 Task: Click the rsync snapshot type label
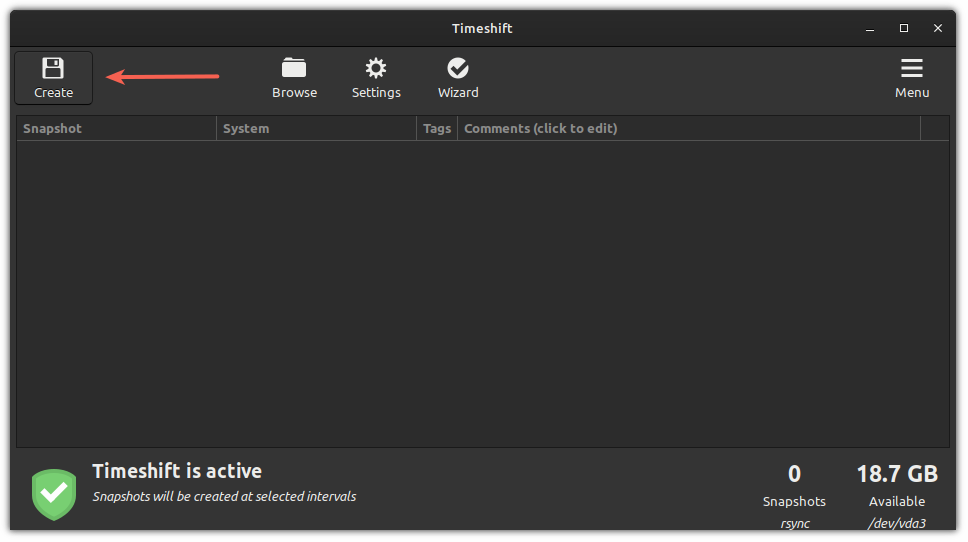click(795, 524)
